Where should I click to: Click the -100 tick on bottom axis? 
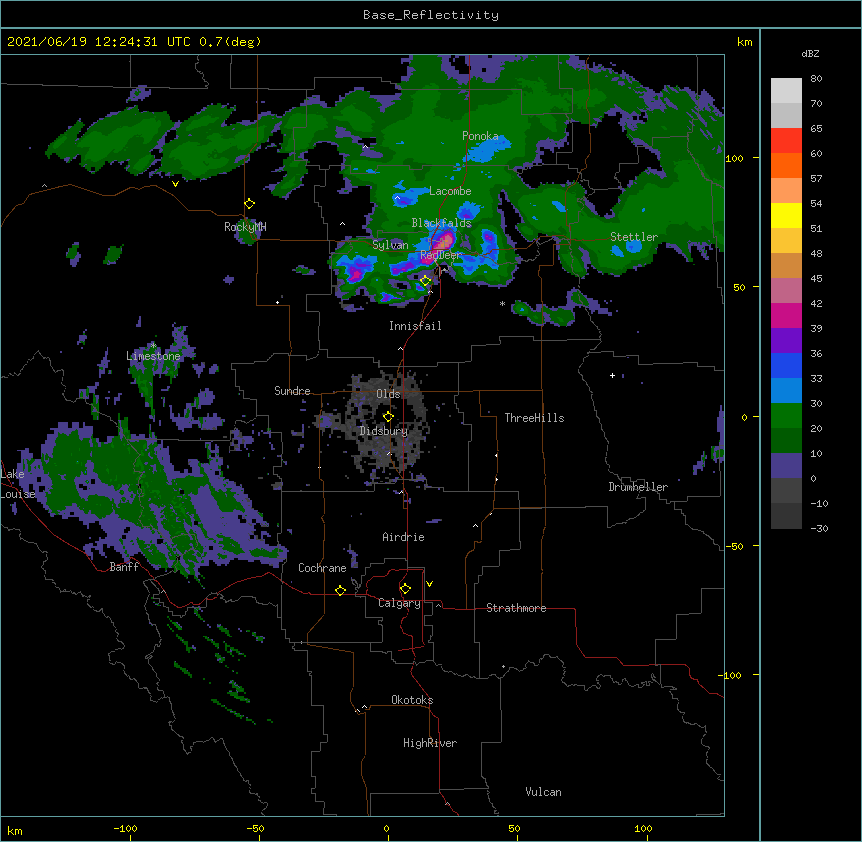125,828
